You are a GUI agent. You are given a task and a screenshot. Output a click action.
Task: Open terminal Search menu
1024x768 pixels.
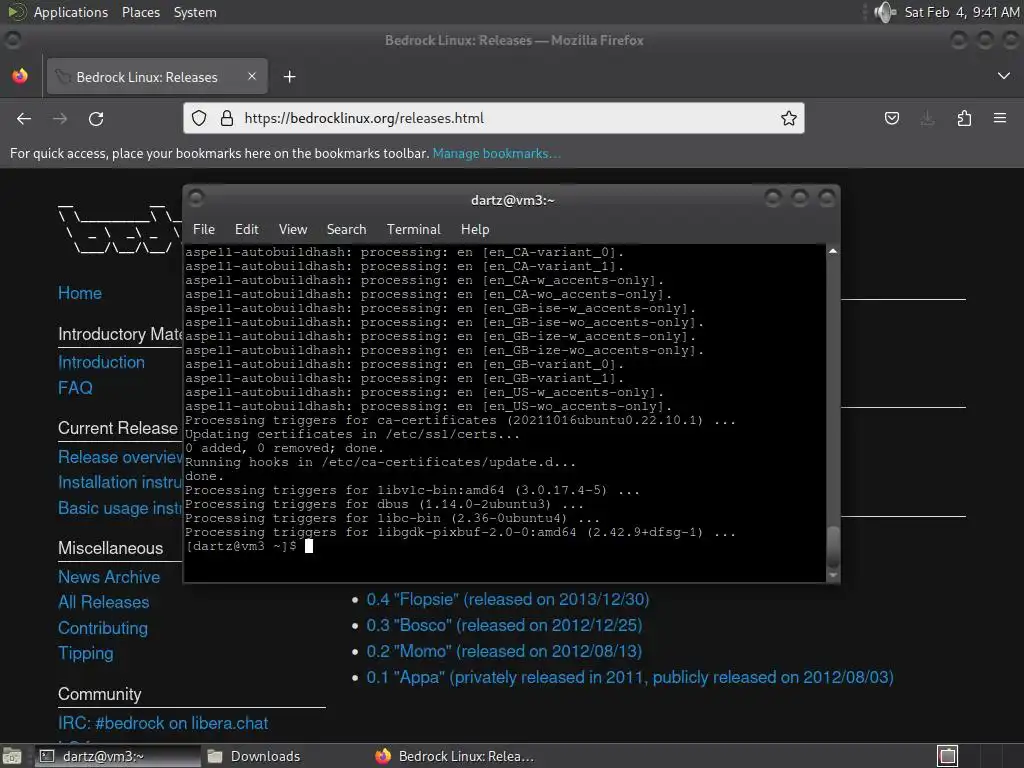[346, 229]
